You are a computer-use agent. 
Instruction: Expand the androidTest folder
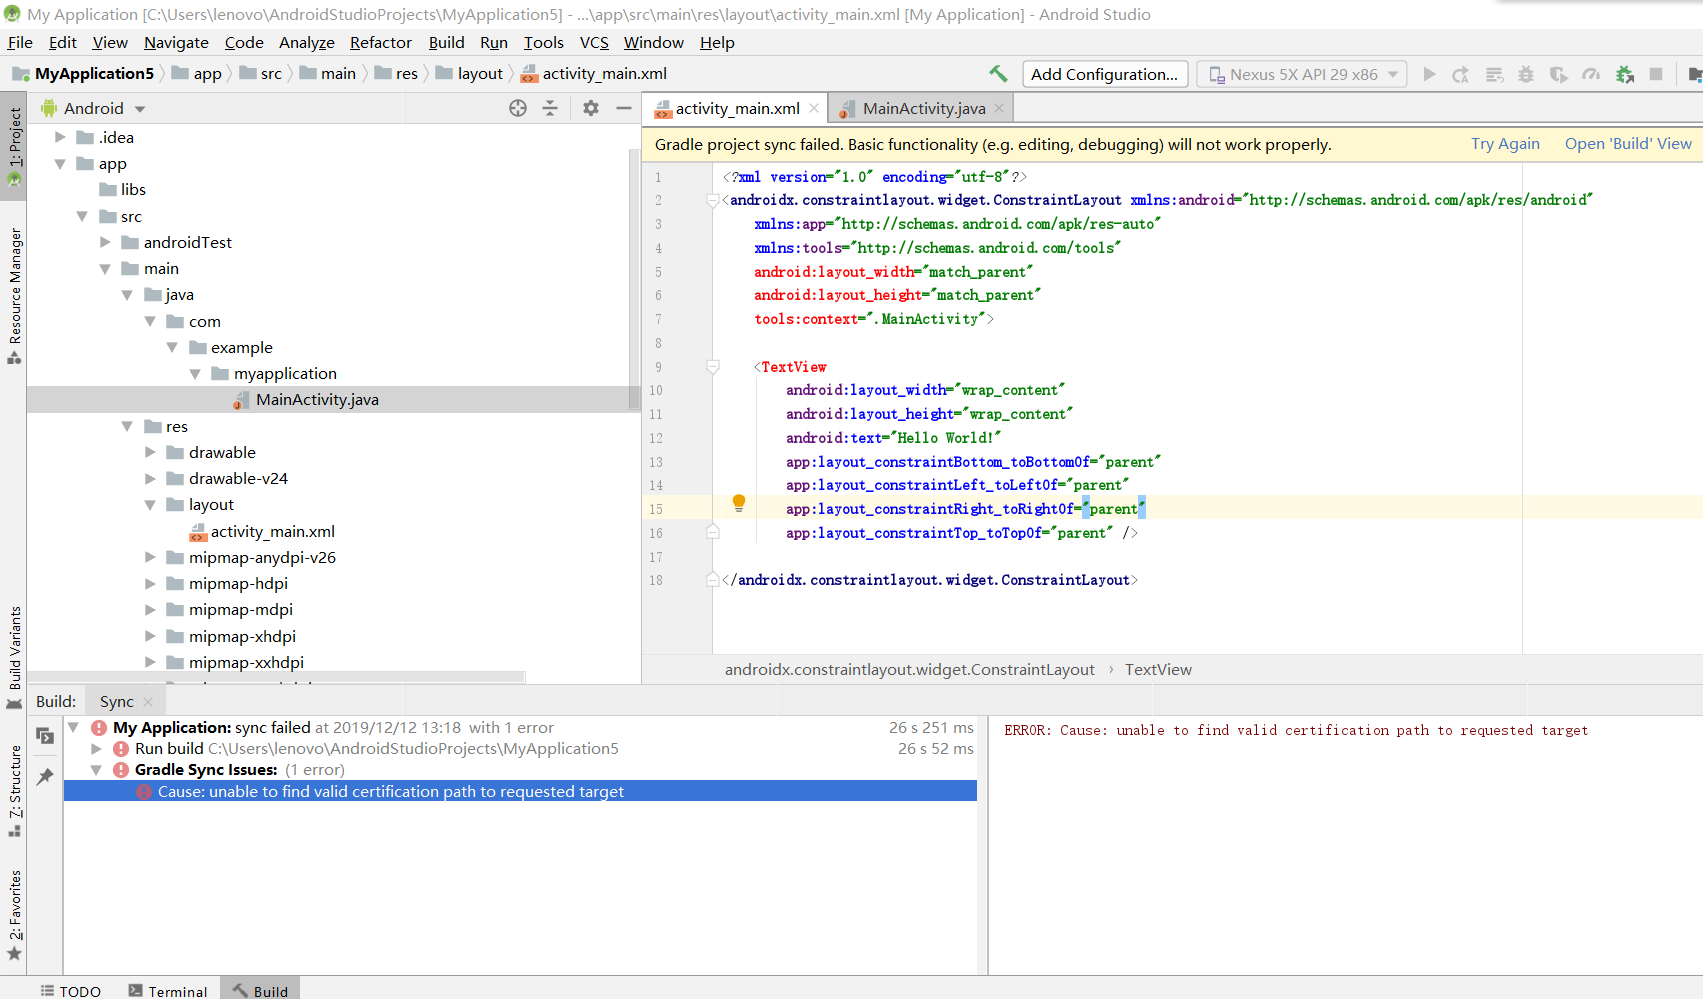105,242
